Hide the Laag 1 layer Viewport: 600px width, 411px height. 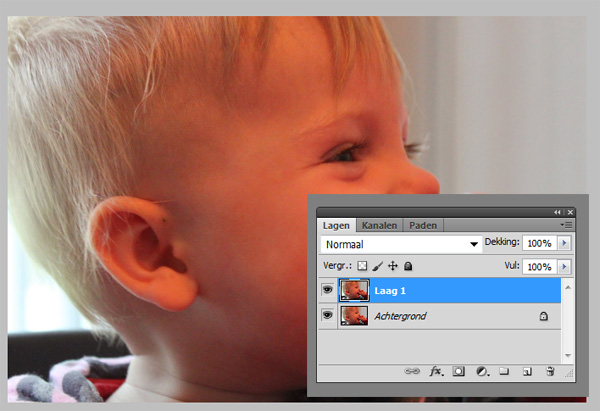pos(327,290)
